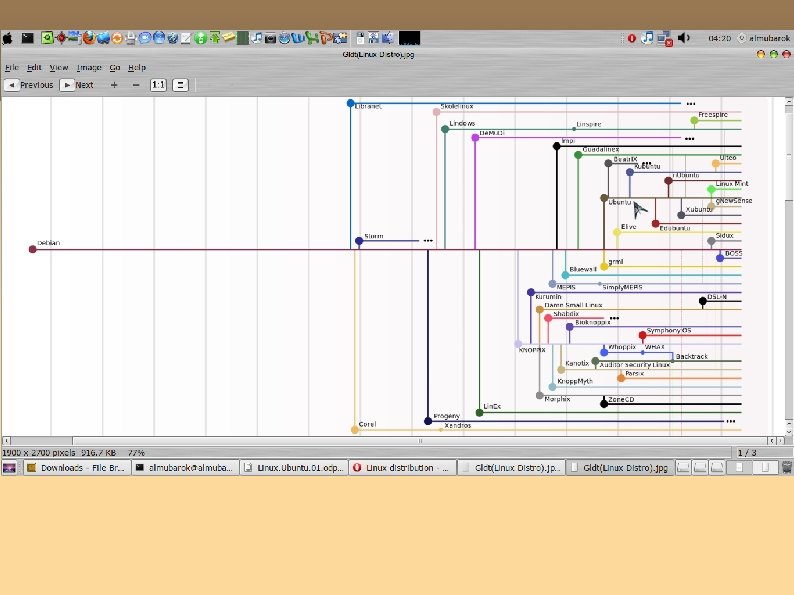Viewport: 794px width, 595px height.
Task: Open the trash icon in bottom panel
Action: coord(786,467)
